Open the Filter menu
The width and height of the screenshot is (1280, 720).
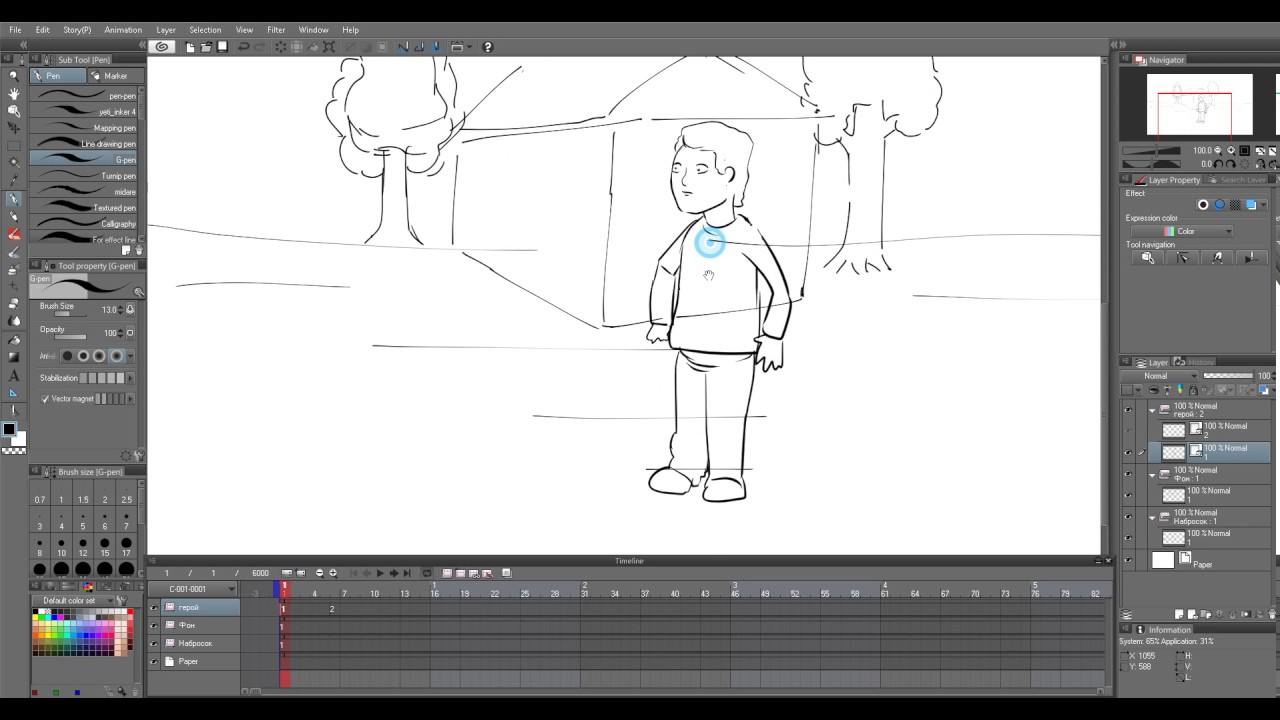pos(276,30)
